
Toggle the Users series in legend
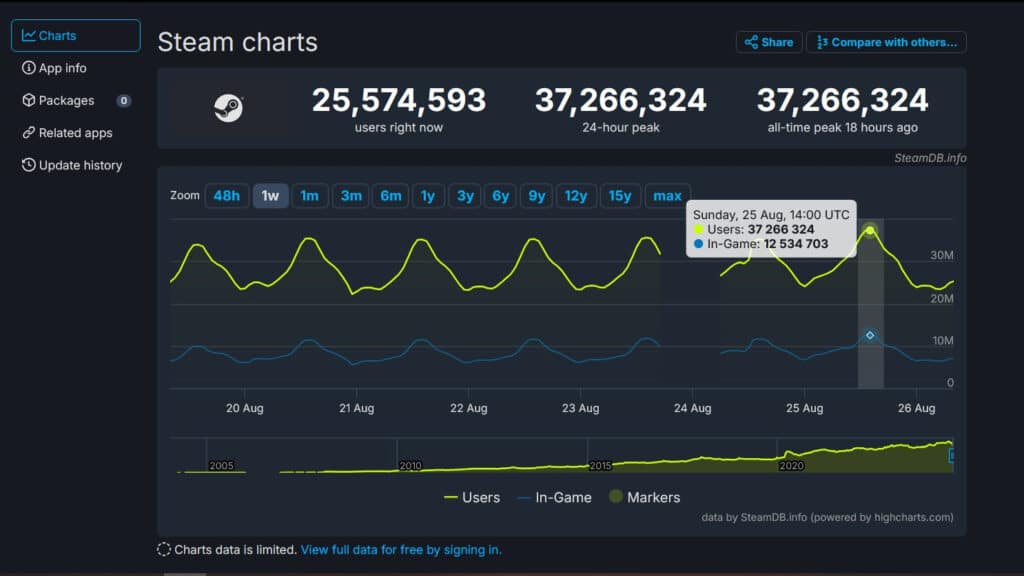pyautogui.click(x=472, y=498)
